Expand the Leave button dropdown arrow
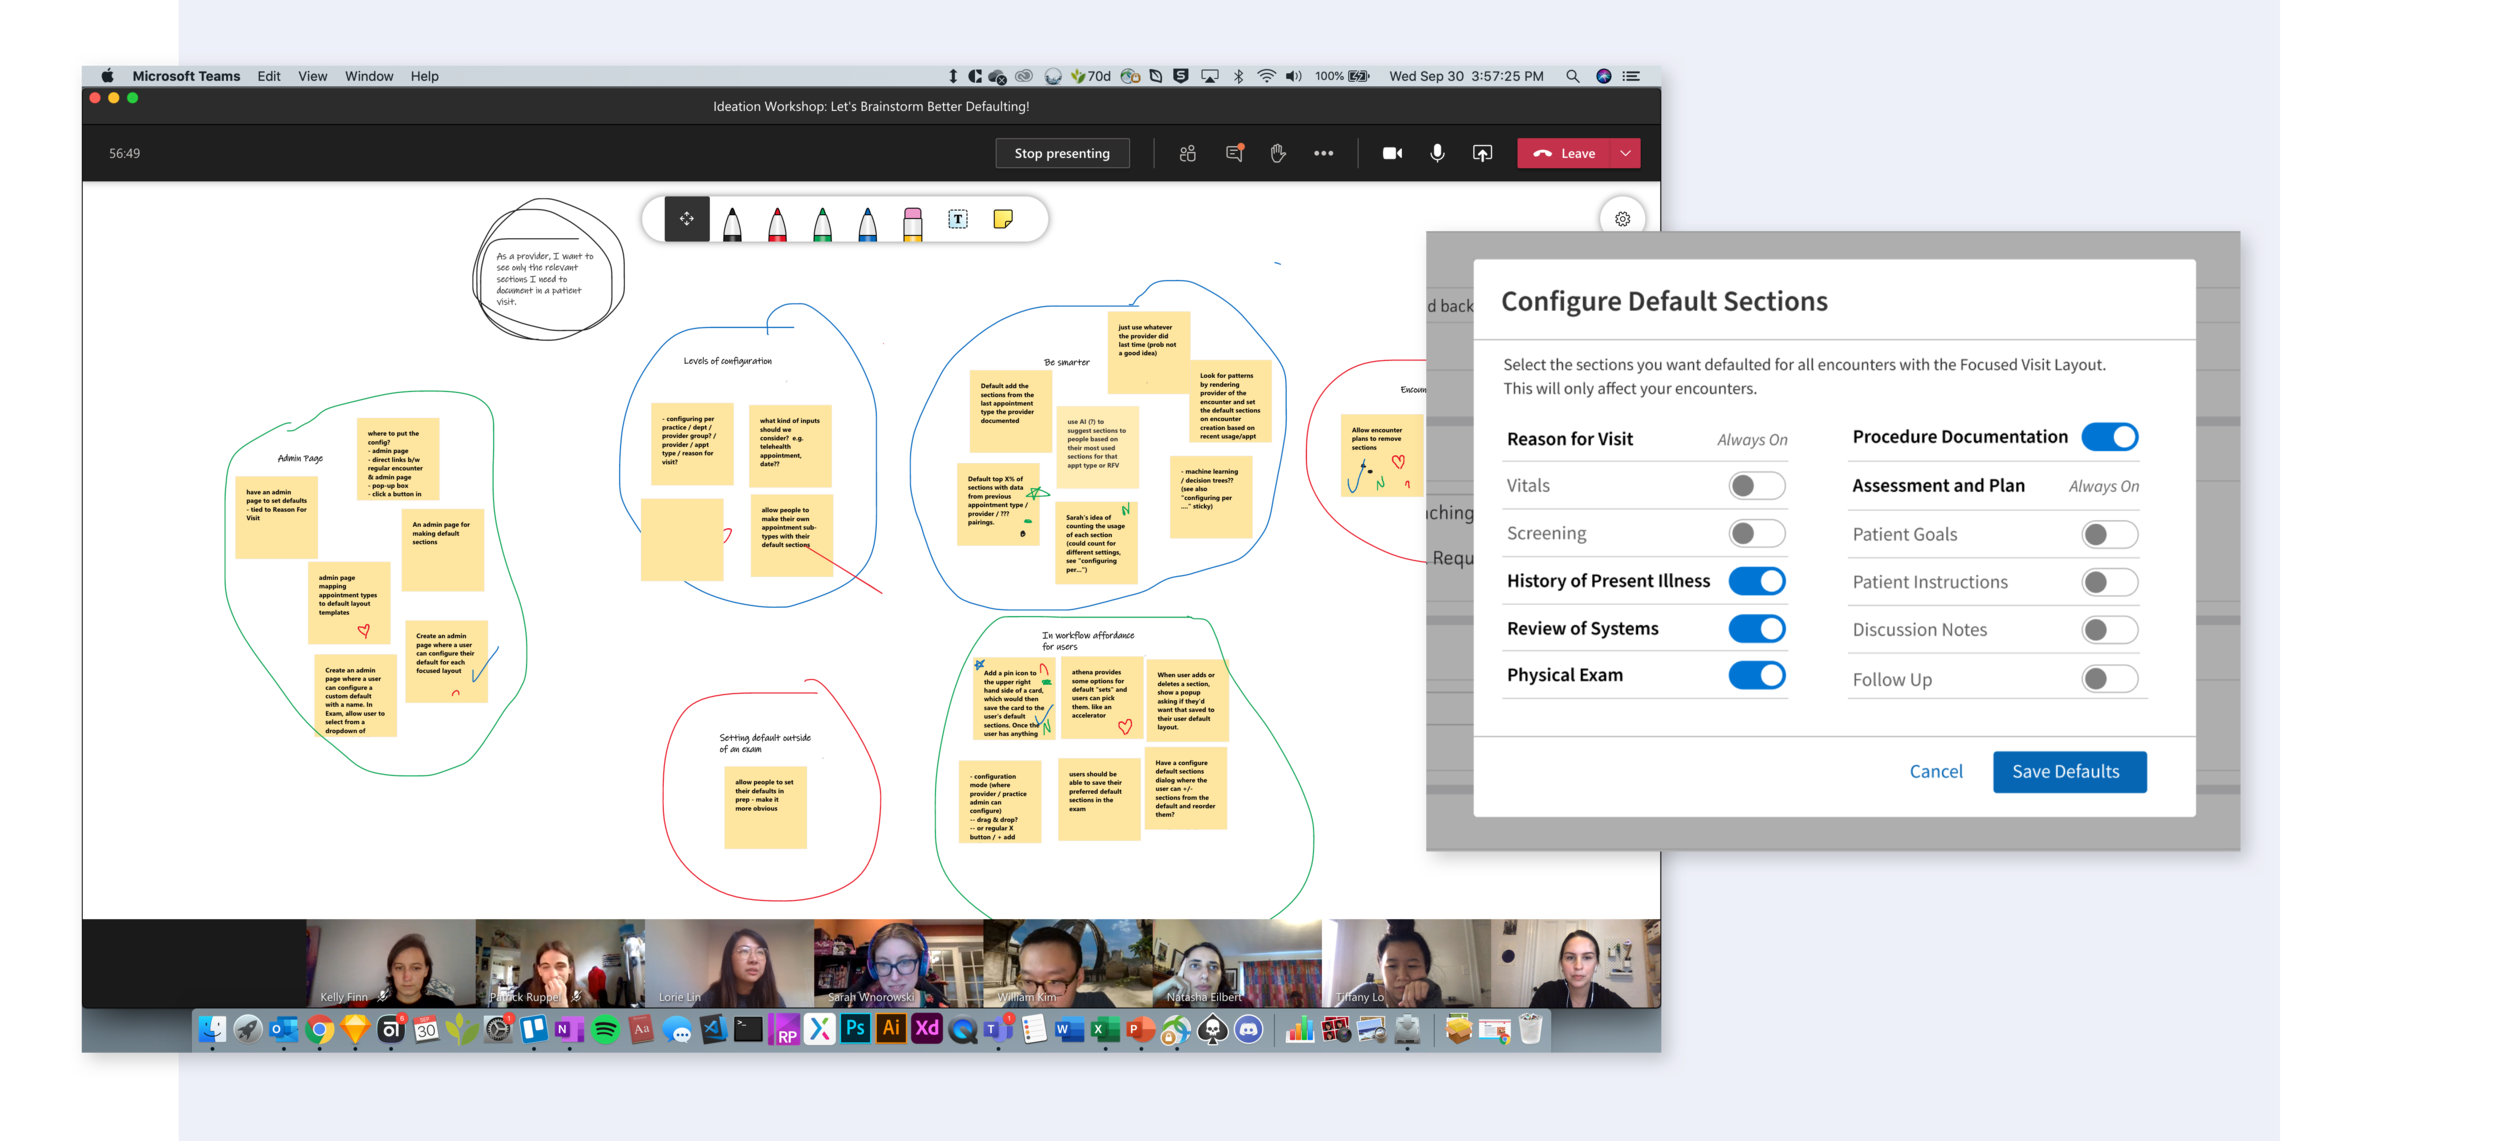This screenshot has height=1141, width=2500. pyautogui.click(x=1626, y=153)
